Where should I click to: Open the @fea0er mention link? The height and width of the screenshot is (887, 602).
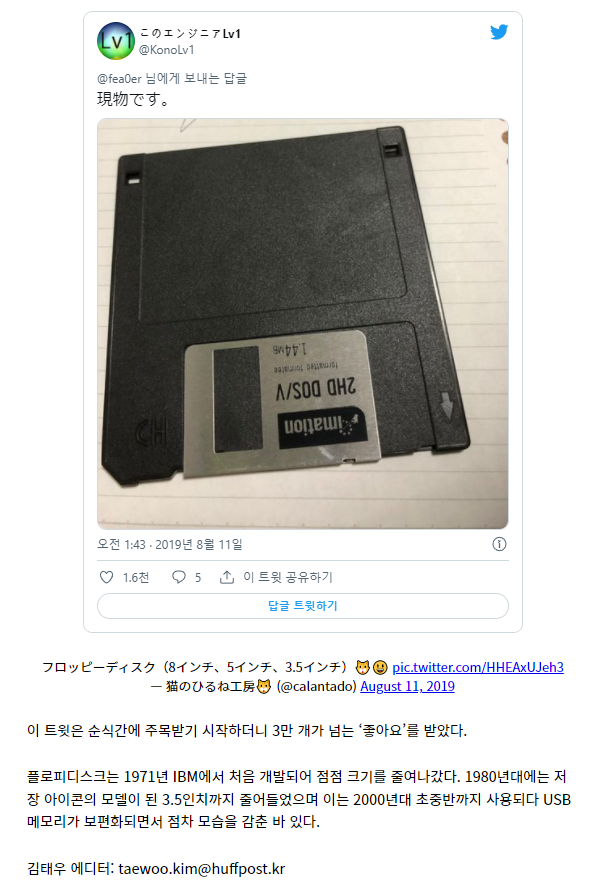click(119, 79)
